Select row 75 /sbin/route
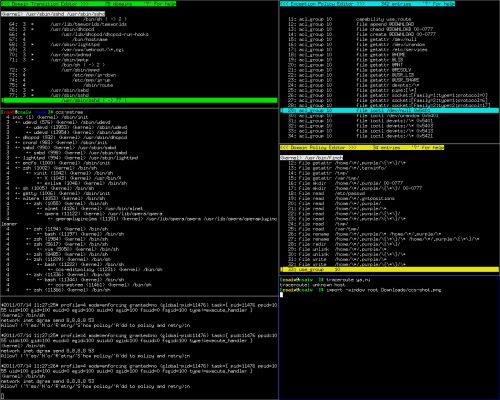The image size is (500, 400). pos(61,85)
